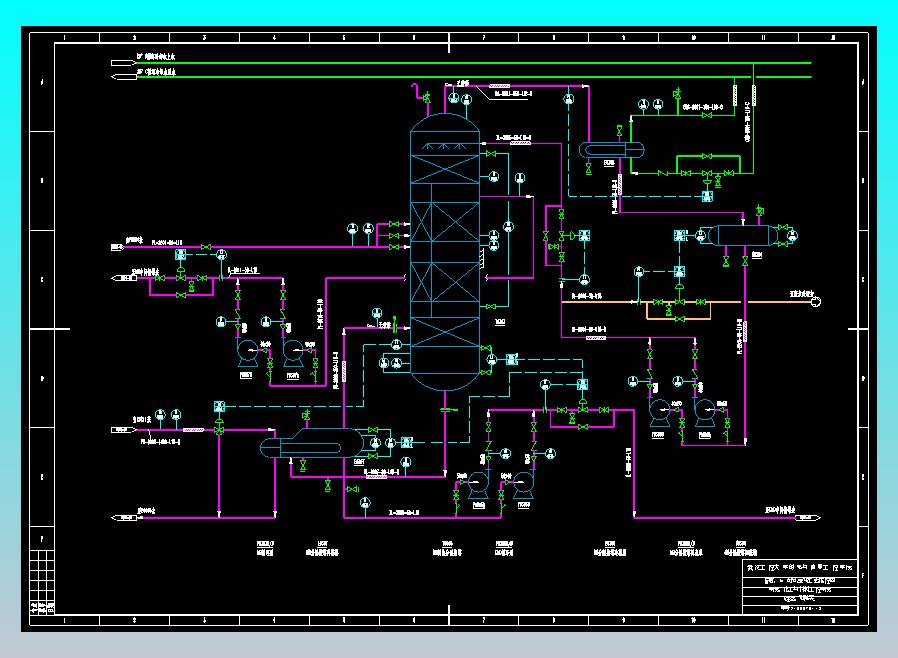Click the left column bottoms pump symbol
Image resolution: width=898 pixels, height=658 pixels.
478,484
